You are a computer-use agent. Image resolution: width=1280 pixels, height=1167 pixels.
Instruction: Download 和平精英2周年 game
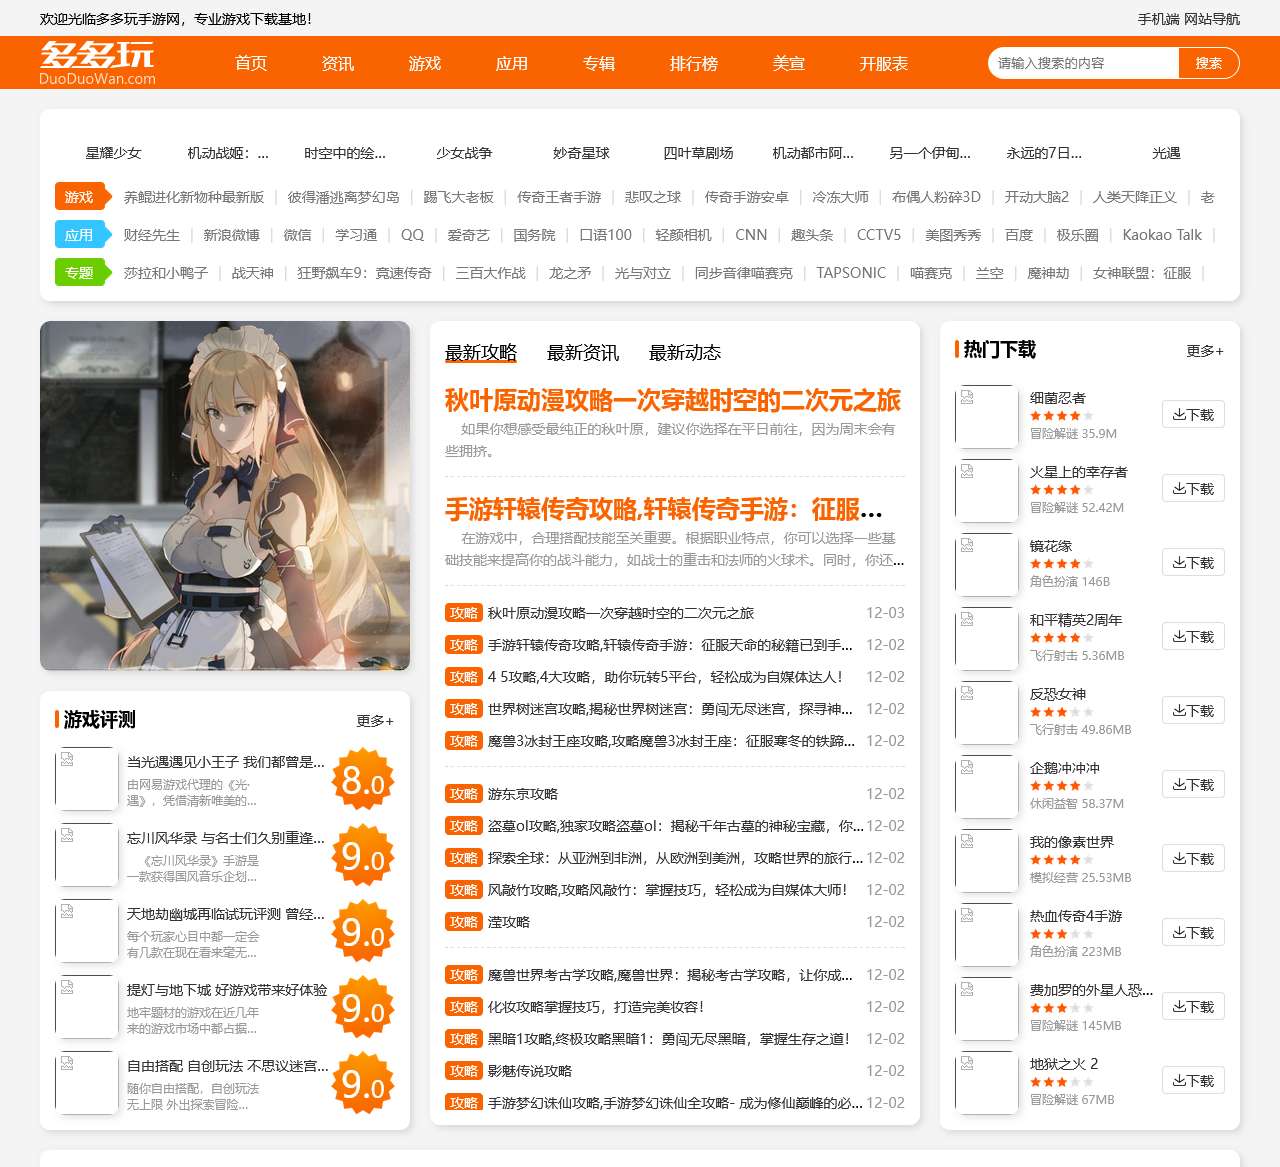point(1193,637)
